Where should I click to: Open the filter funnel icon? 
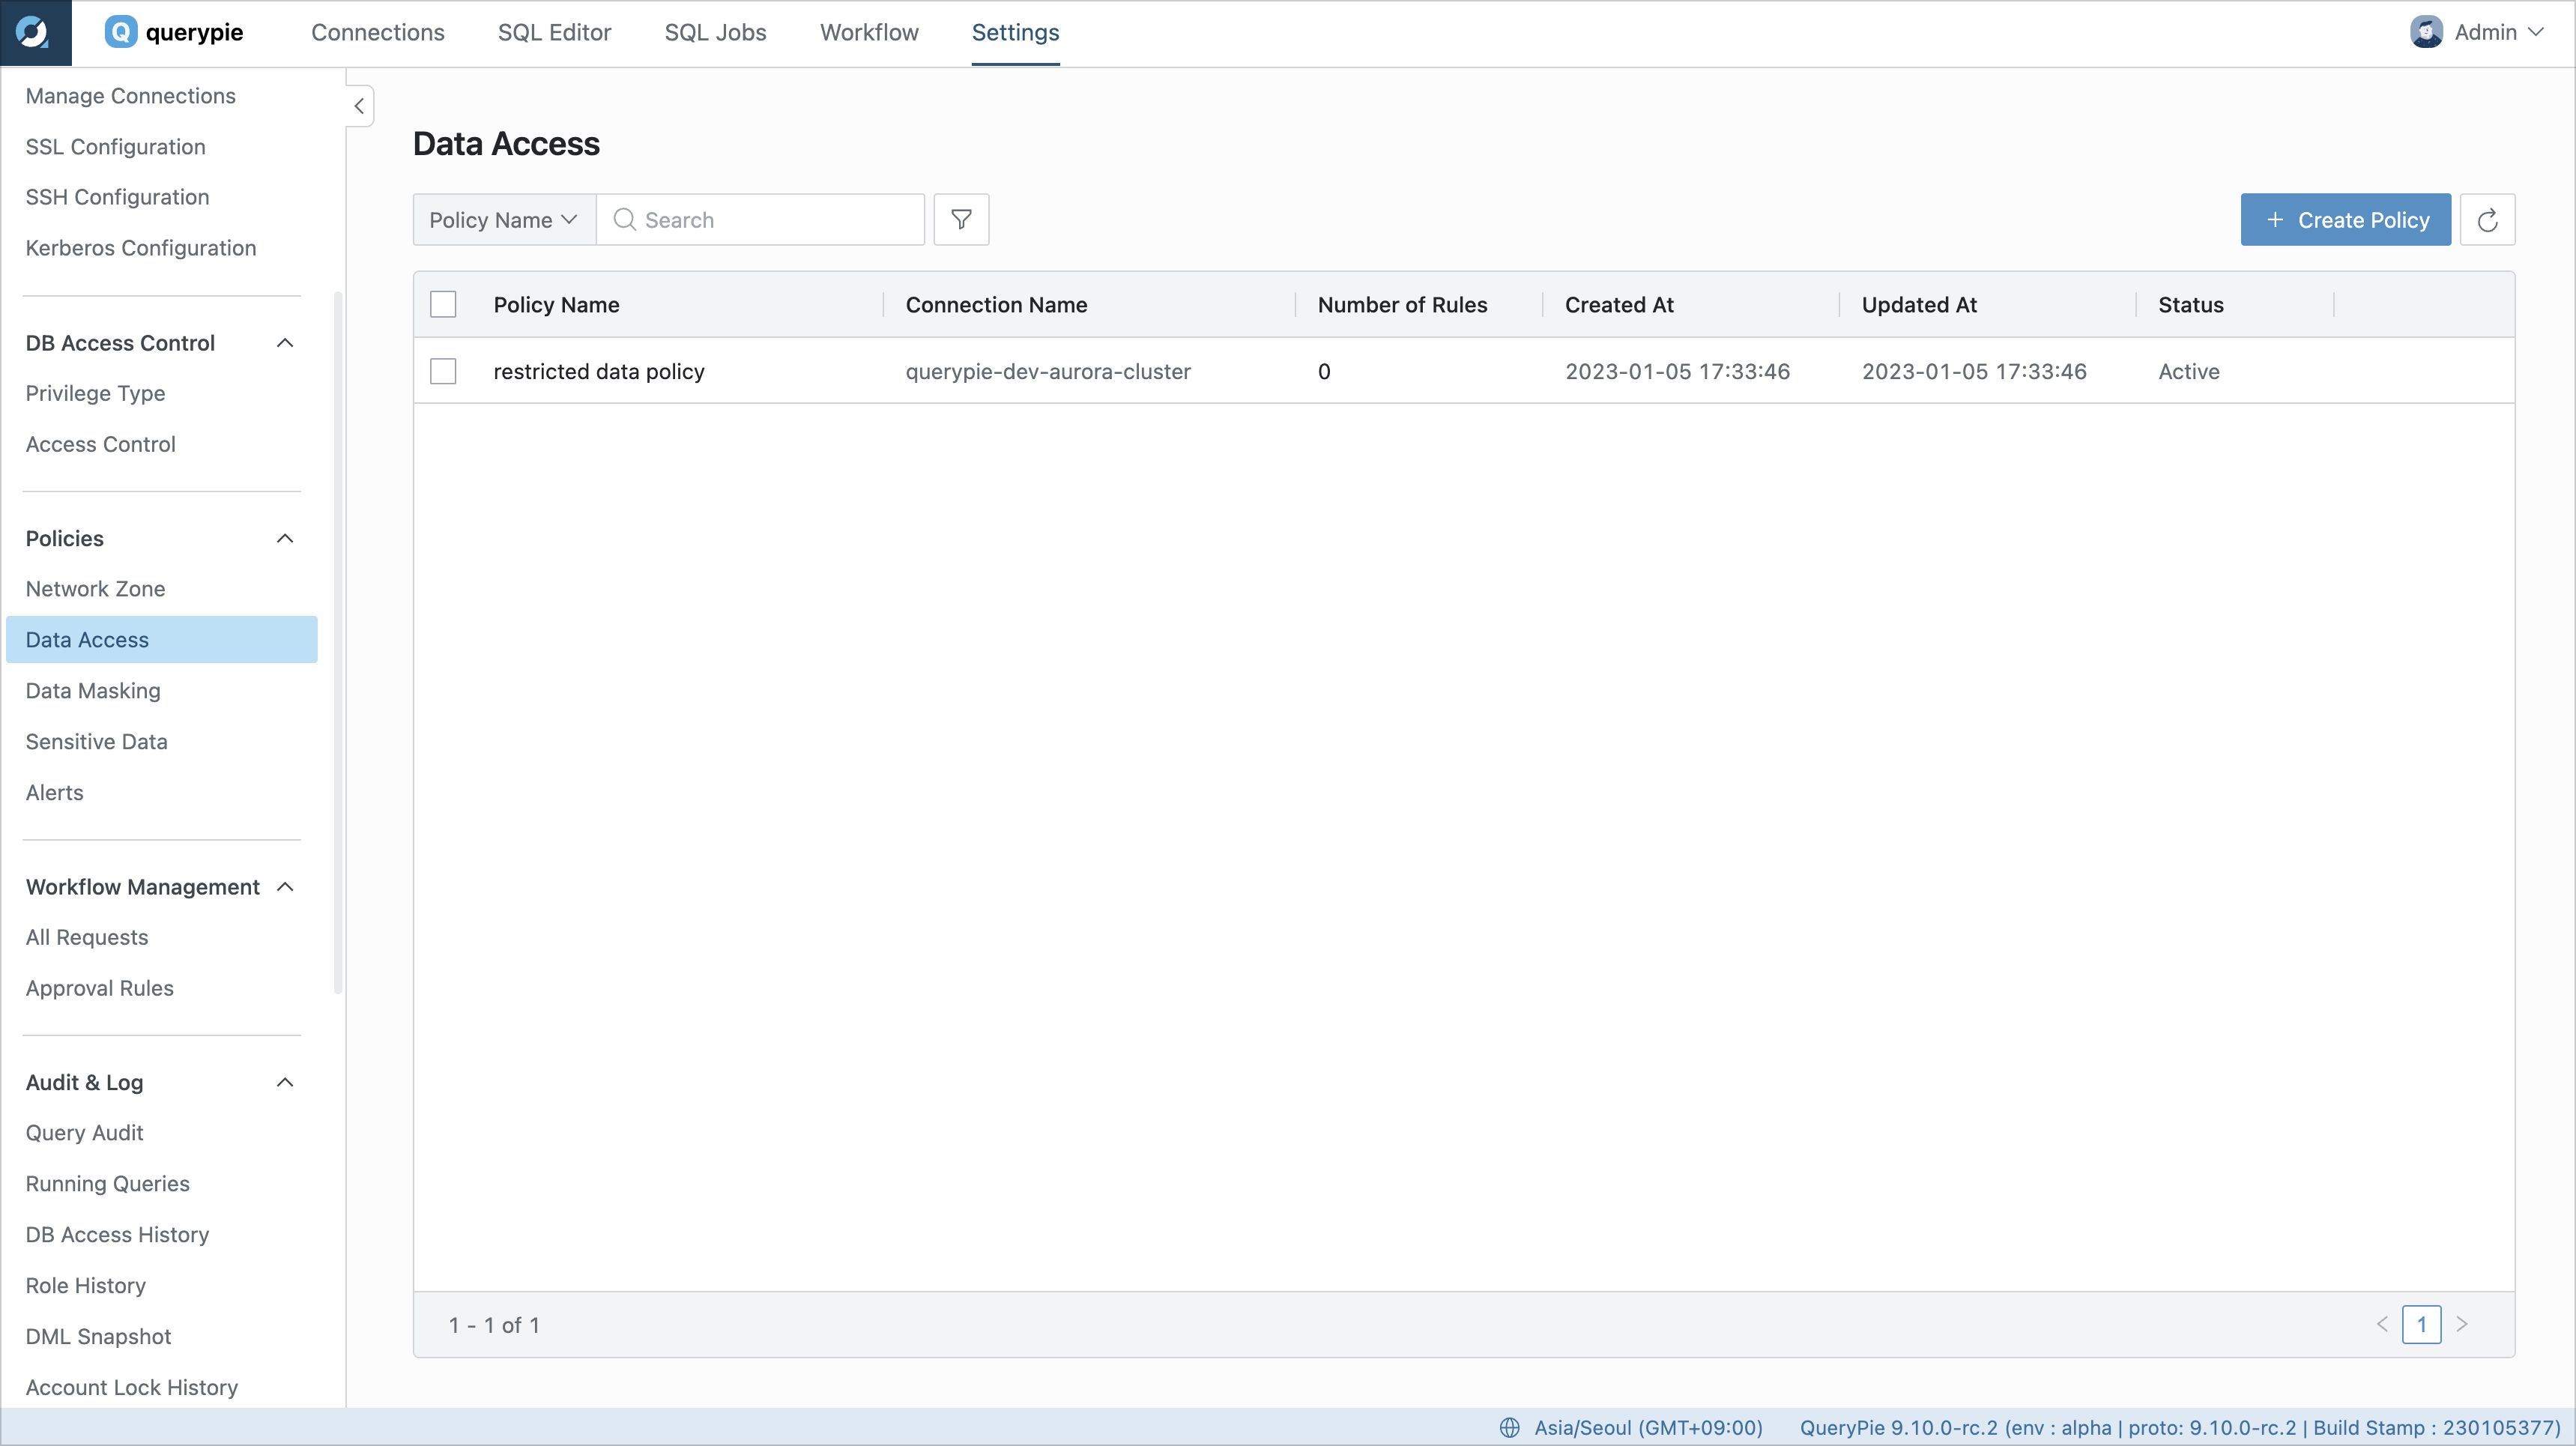(961, 219)
